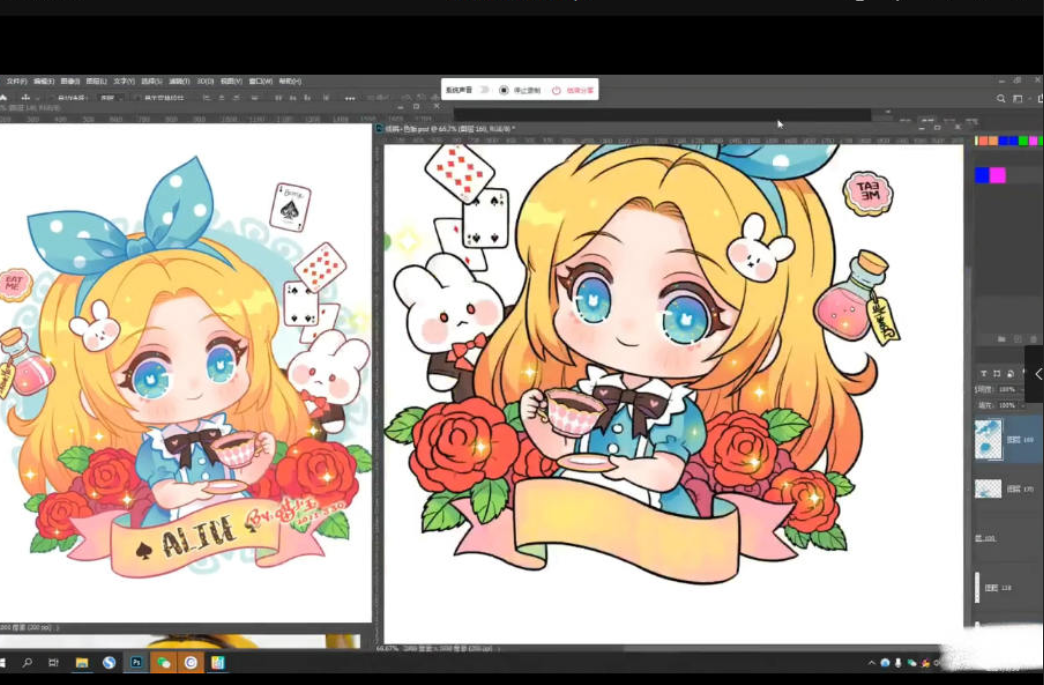The width and height of the screenshot is (1044, 685).
Task: Open the 帮助(H) menu
Action: (x=290, y=81)
